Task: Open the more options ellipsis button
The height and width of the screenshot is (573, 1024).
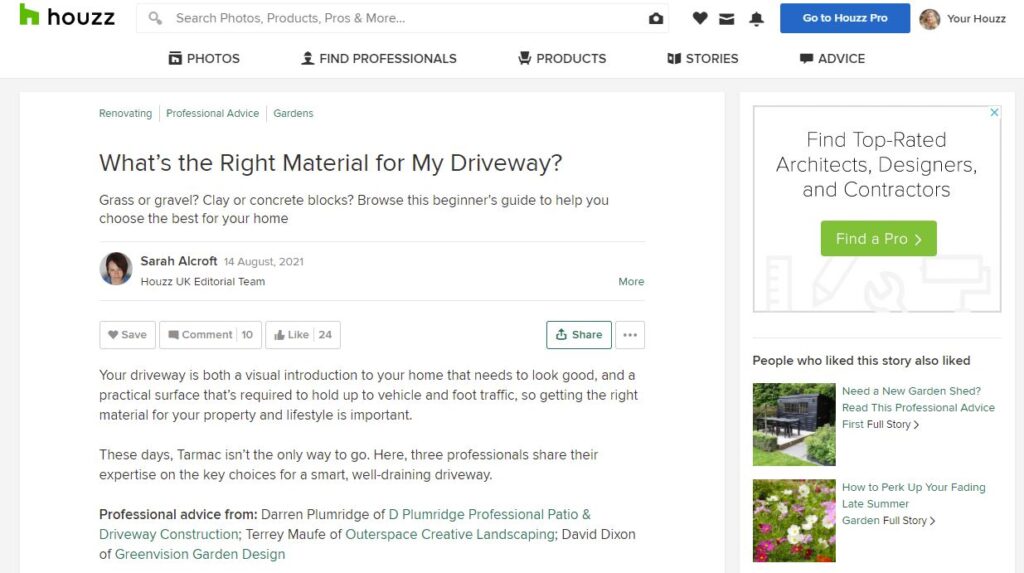Action: [630, 335]
